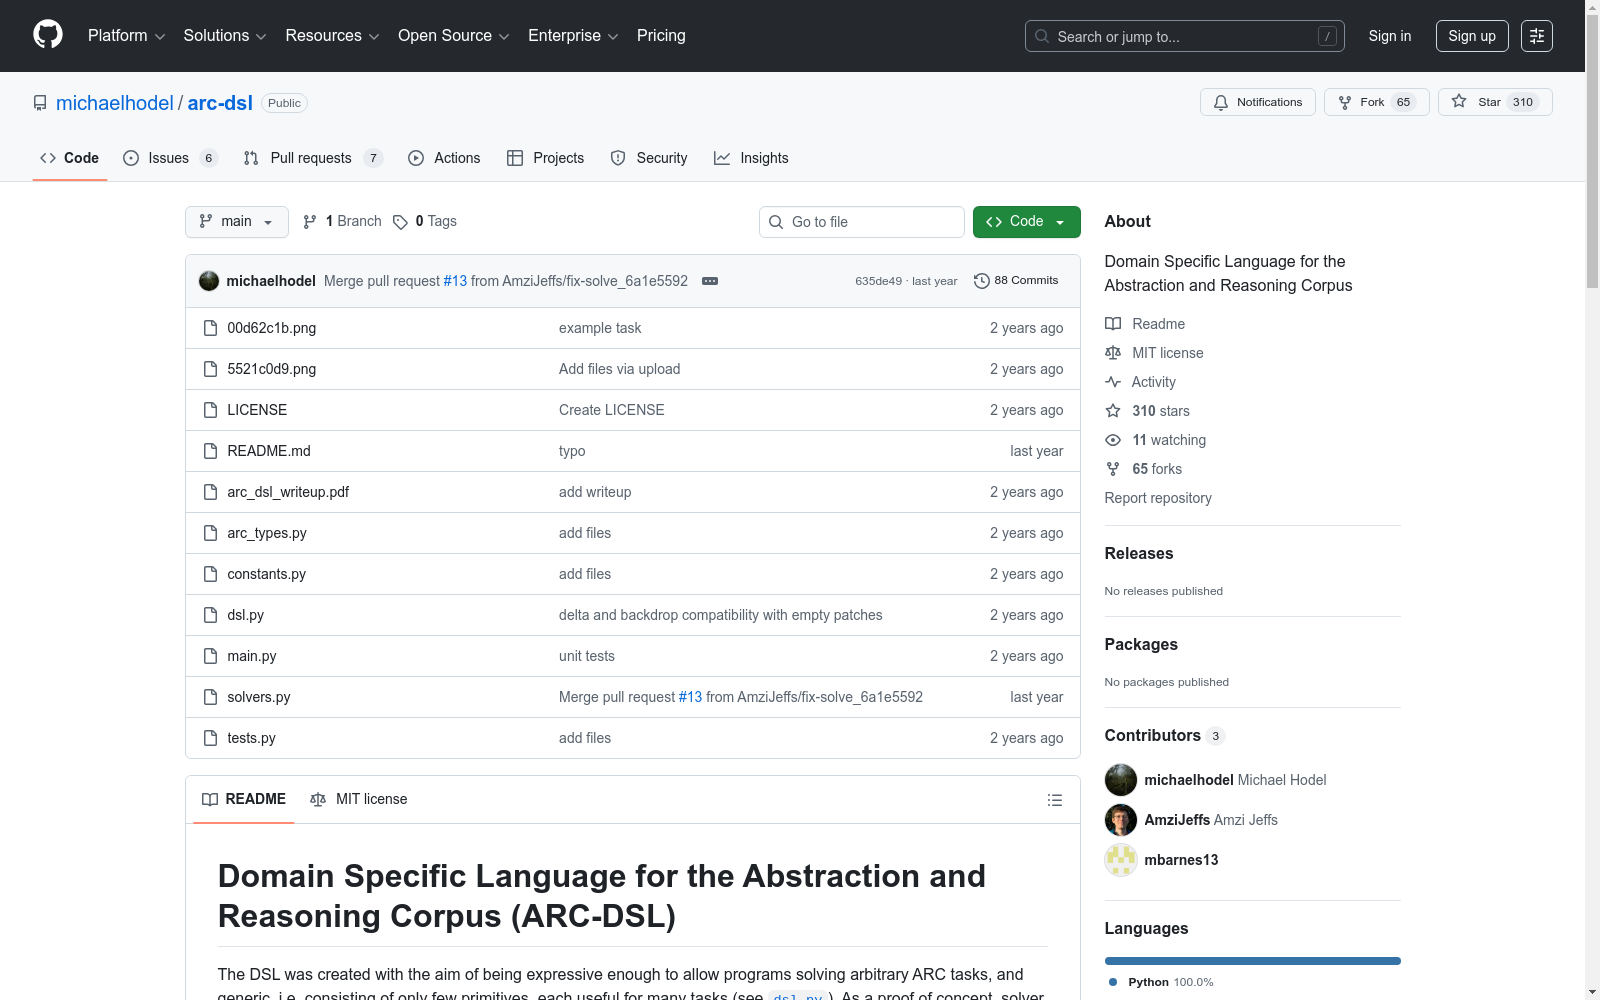1600x1000 pixels.
Task: Click the Go to file search box
Action: [862, 222]
